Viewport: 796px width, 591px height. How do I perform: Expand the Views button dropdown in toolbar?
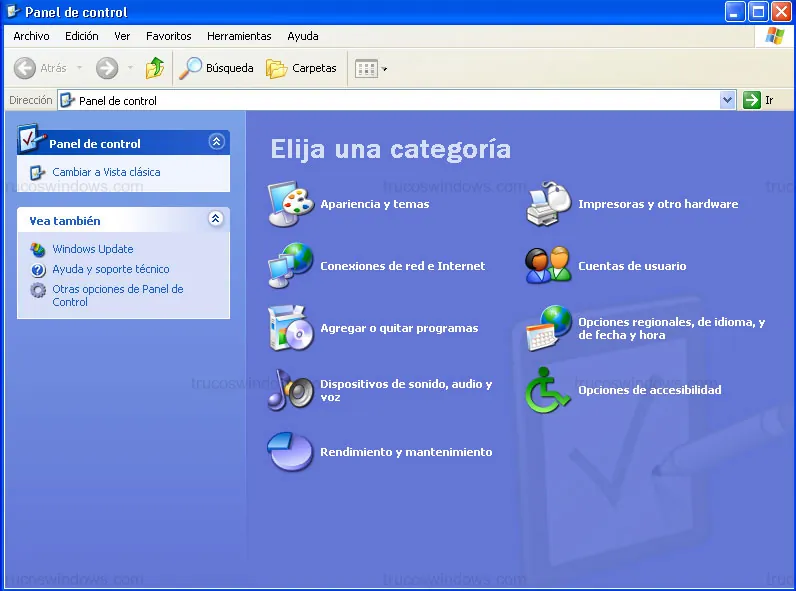[x=385, y=69]
